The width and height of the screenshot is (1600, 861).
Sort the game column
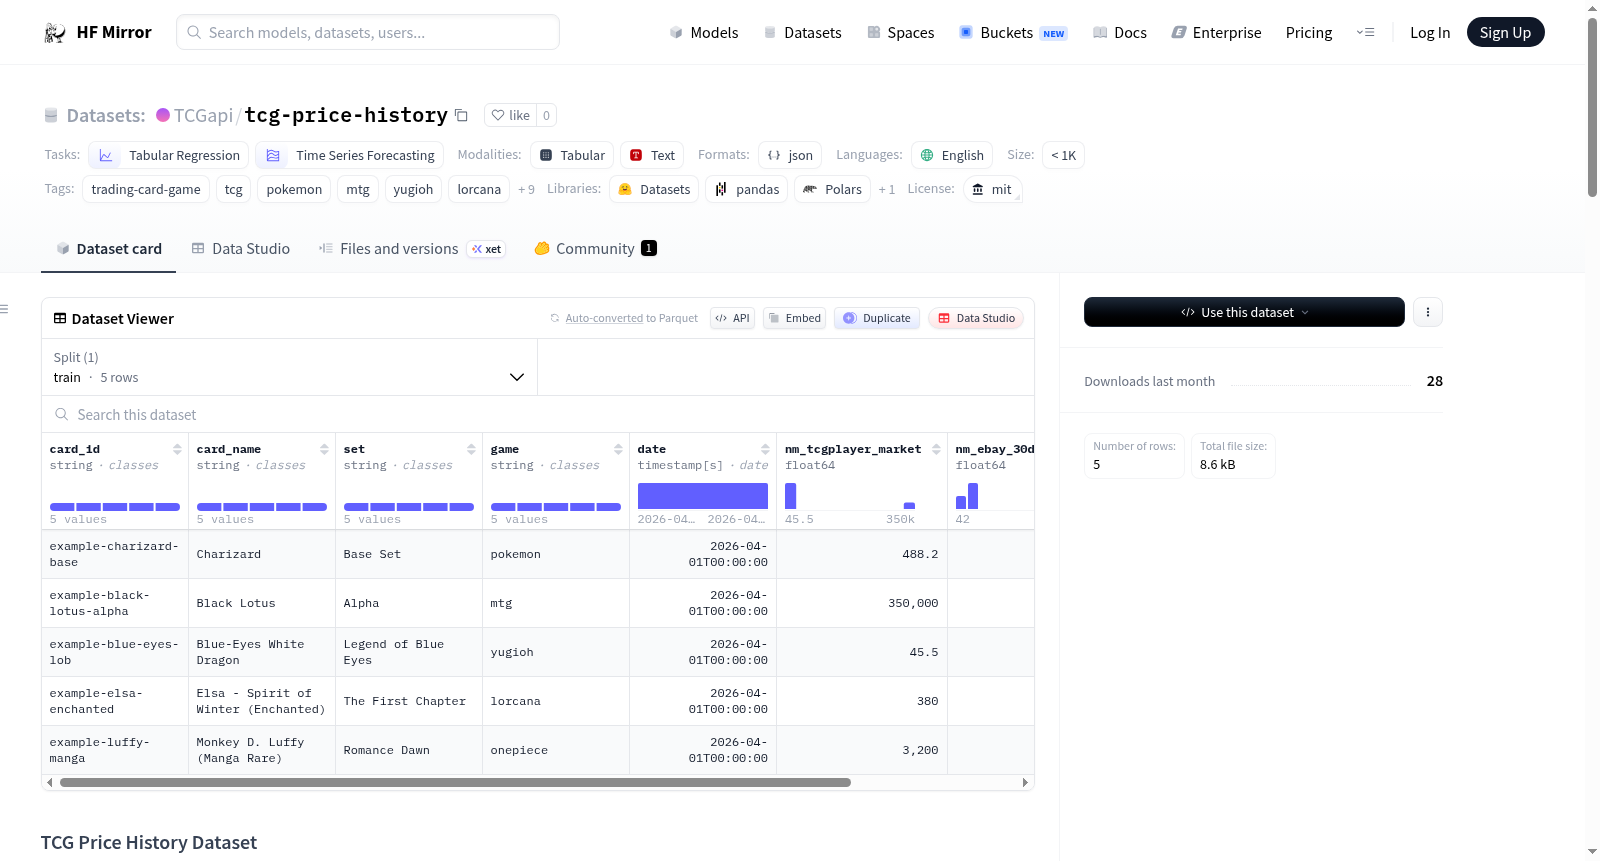pyautogui.click(x=618, y=449)
